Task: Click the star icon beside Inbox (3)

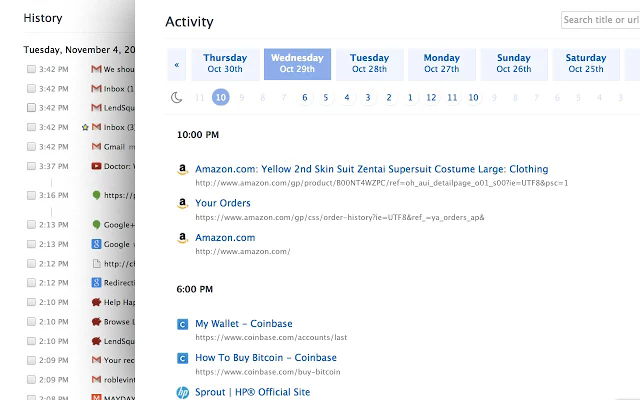Action: tap(85, 127)
